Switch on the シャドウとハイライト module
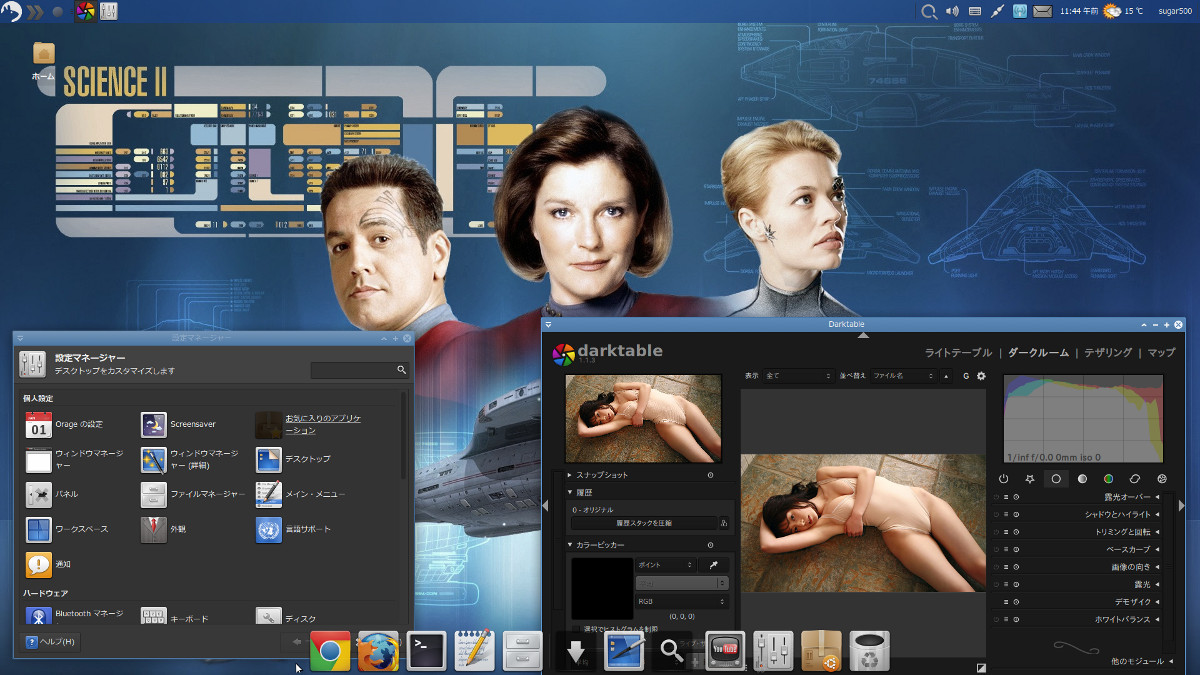1200x675 pixels. [x=996, y=514]
